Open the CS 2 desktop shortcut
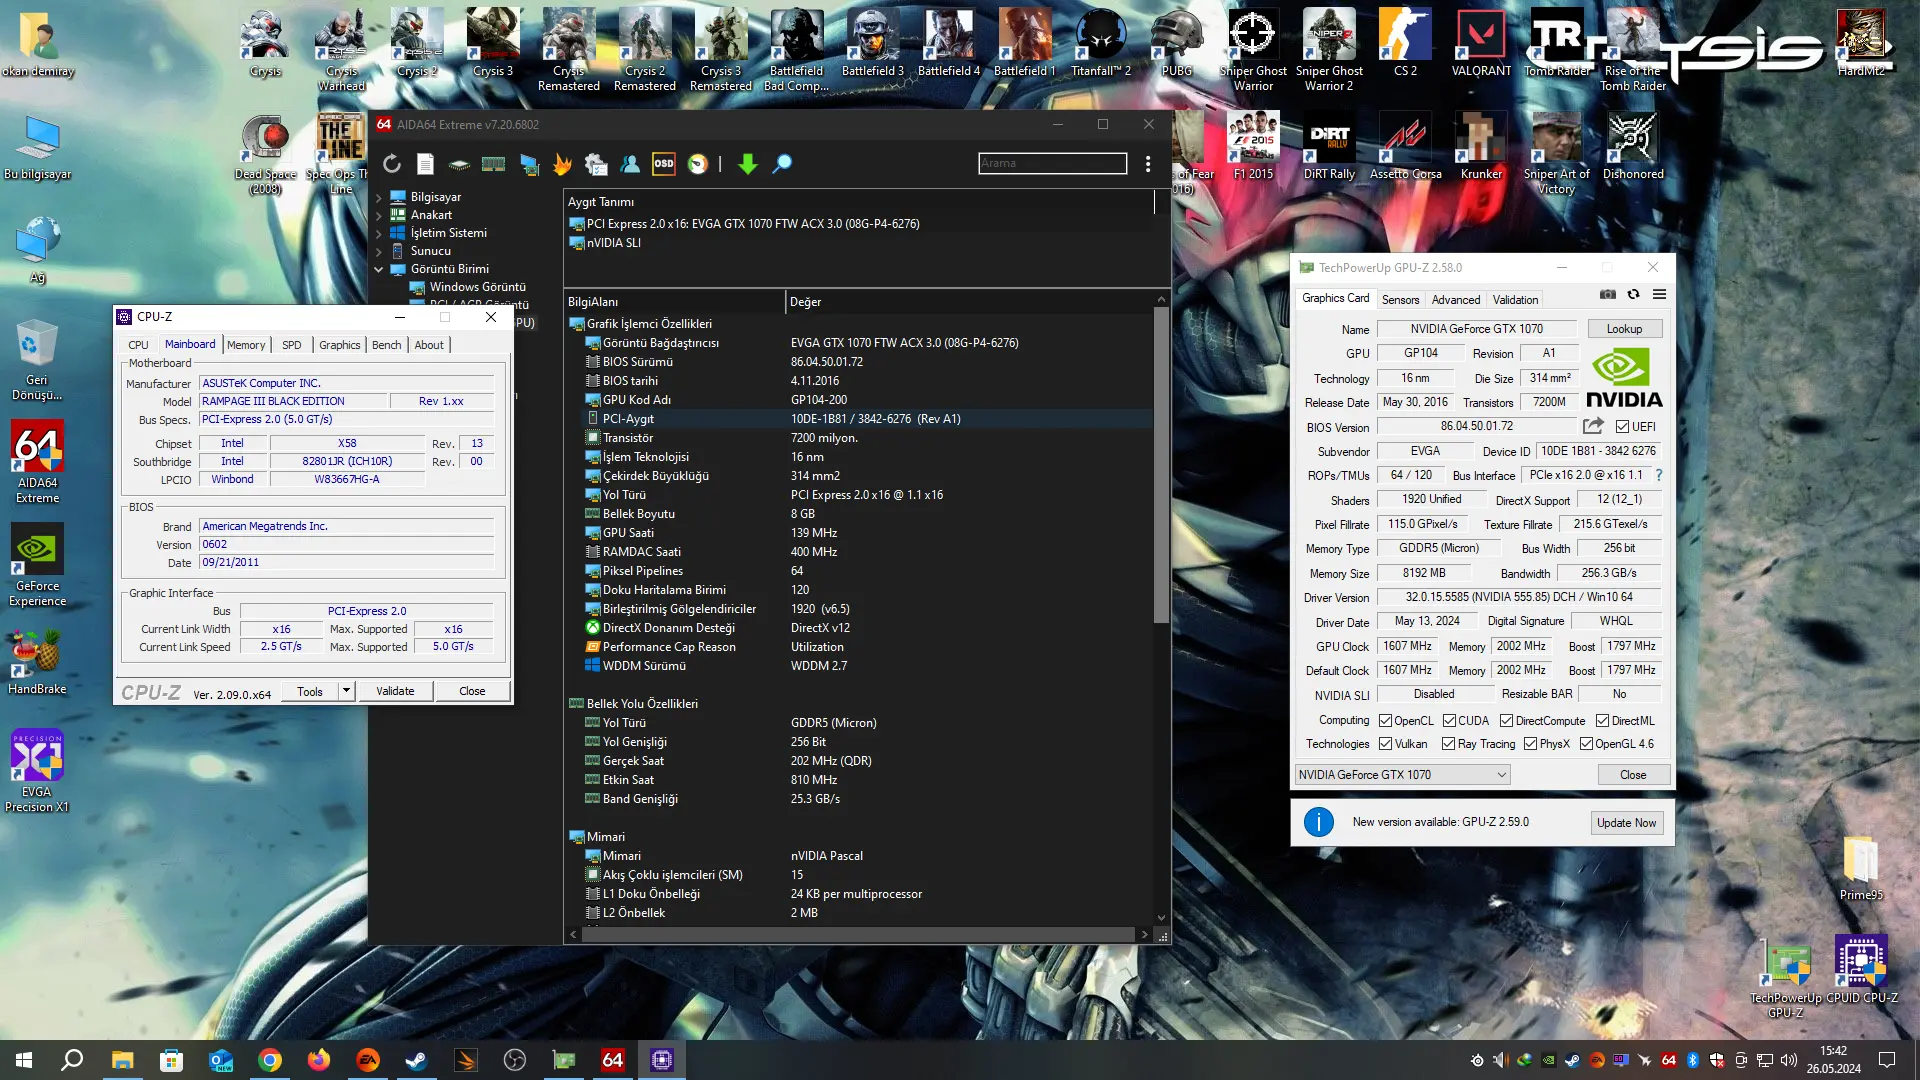This screenshot has height=1080, width=1920. (x=1405, y=43)
